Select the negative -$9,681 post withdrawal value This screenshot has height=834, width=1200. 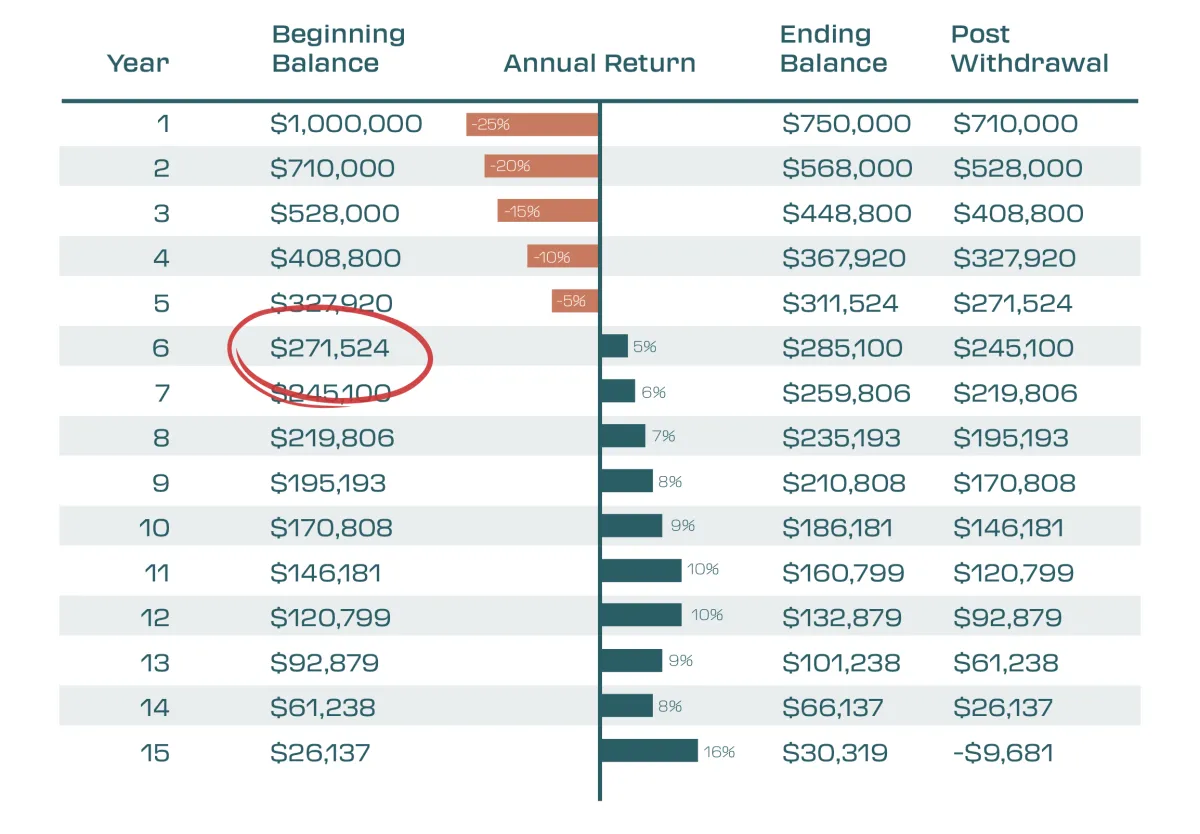tap(1003, 752)
